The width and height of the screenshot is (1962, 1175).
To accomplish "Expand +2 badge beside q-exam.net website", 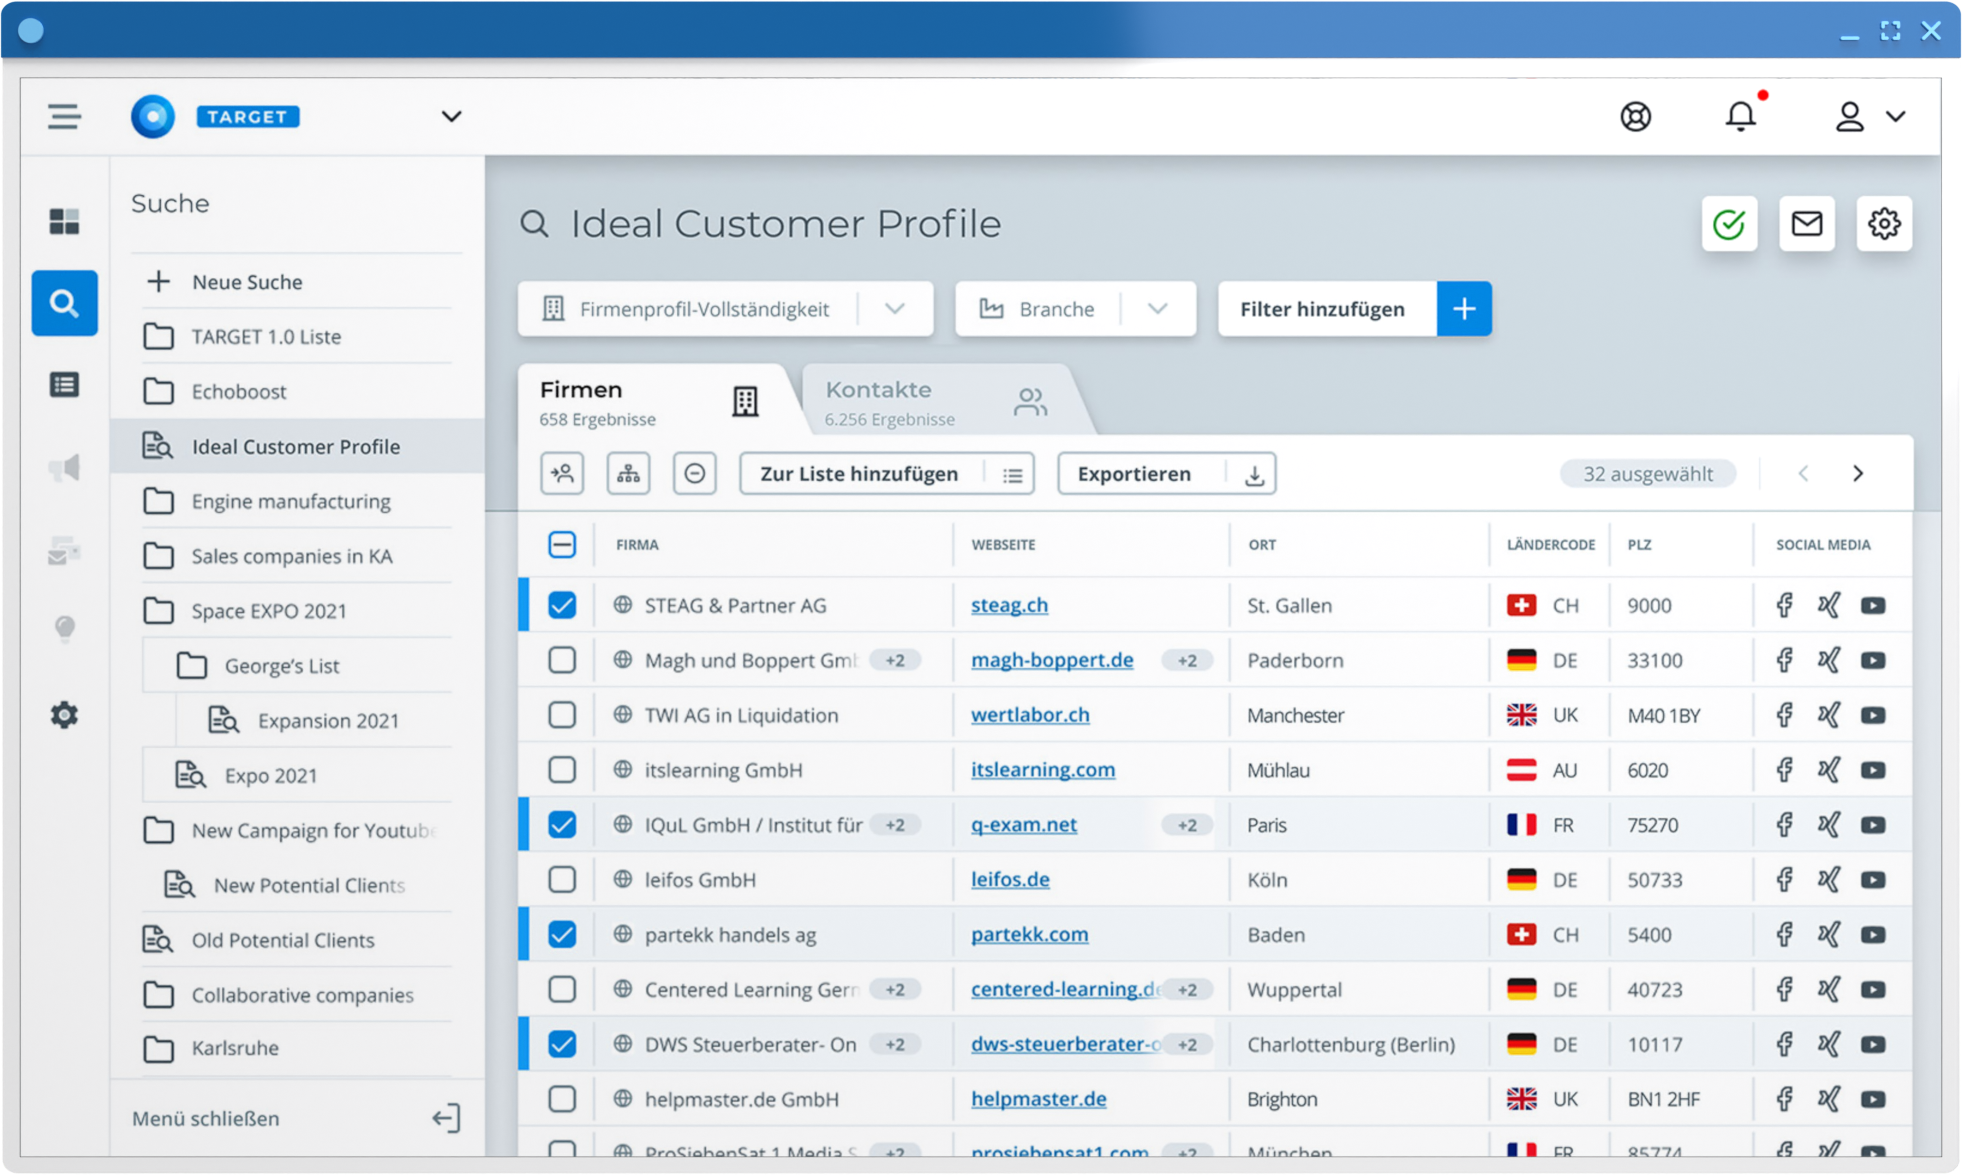I will (x=1187, y=825).
